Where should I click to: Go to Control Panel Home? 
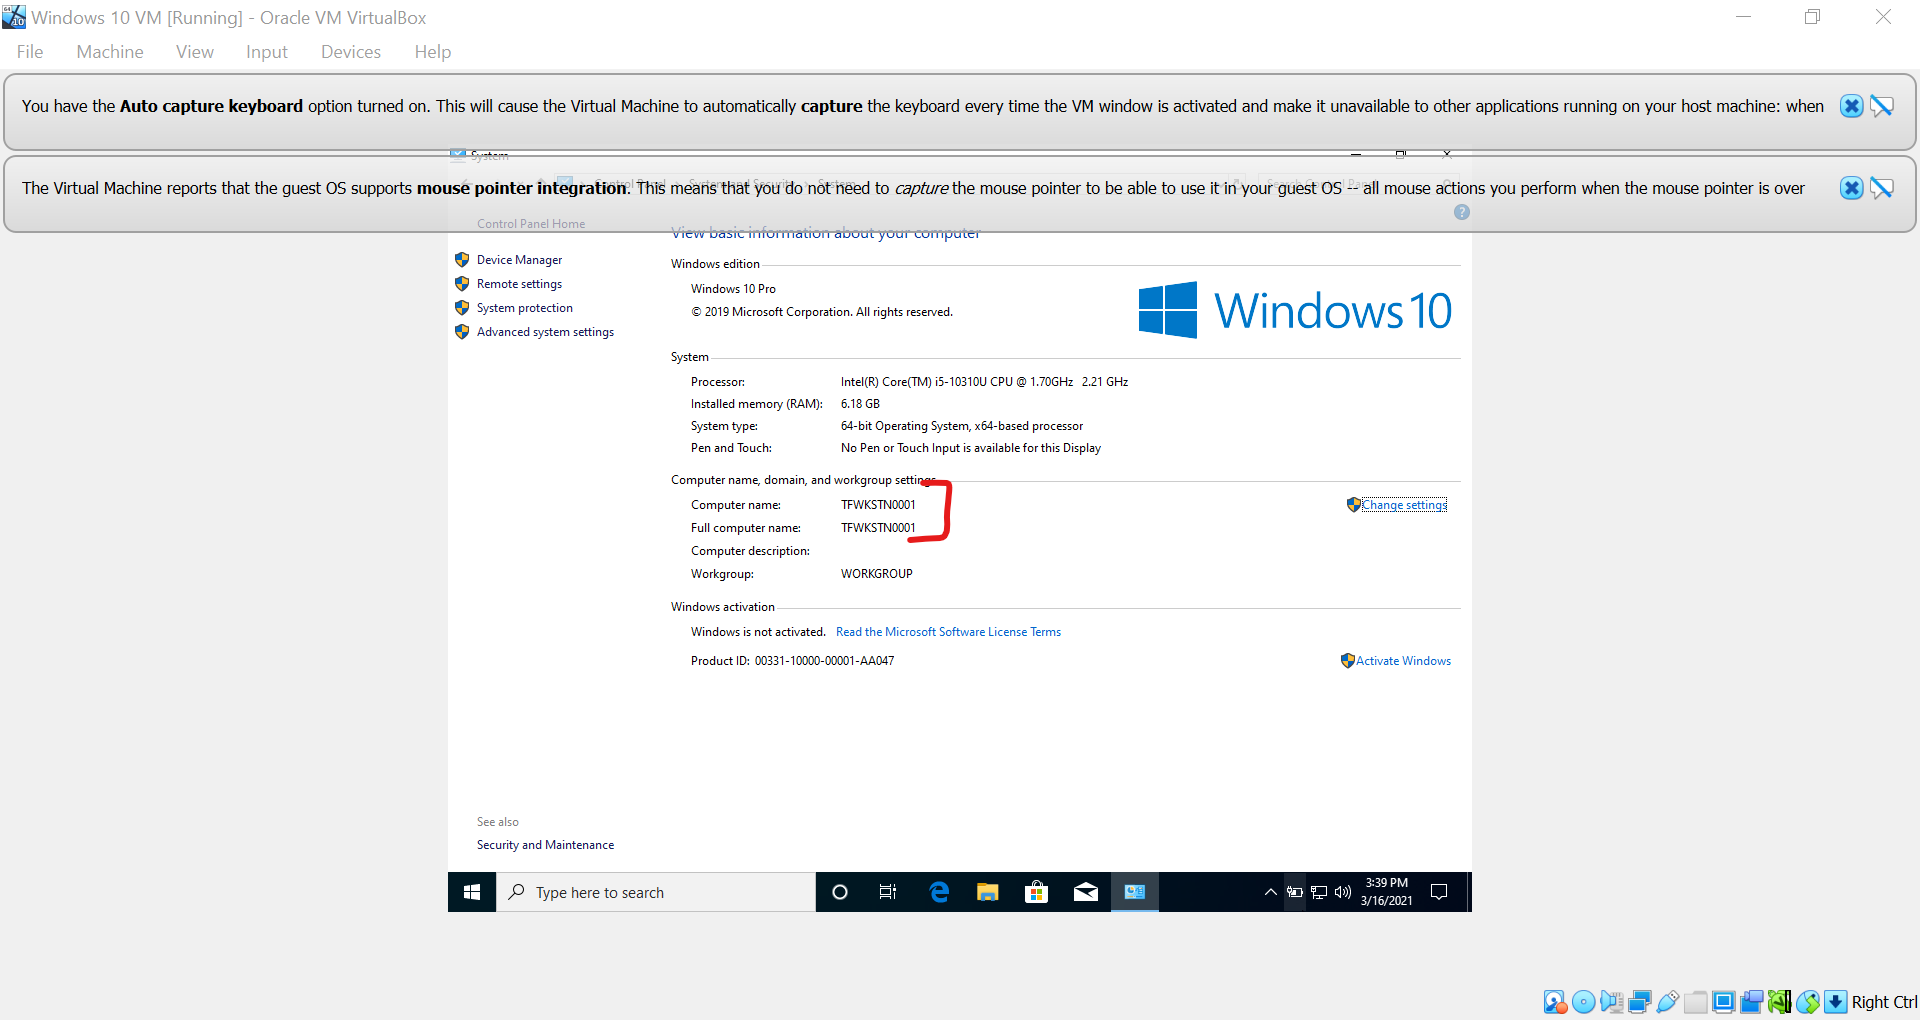click(x=531, y=224)
